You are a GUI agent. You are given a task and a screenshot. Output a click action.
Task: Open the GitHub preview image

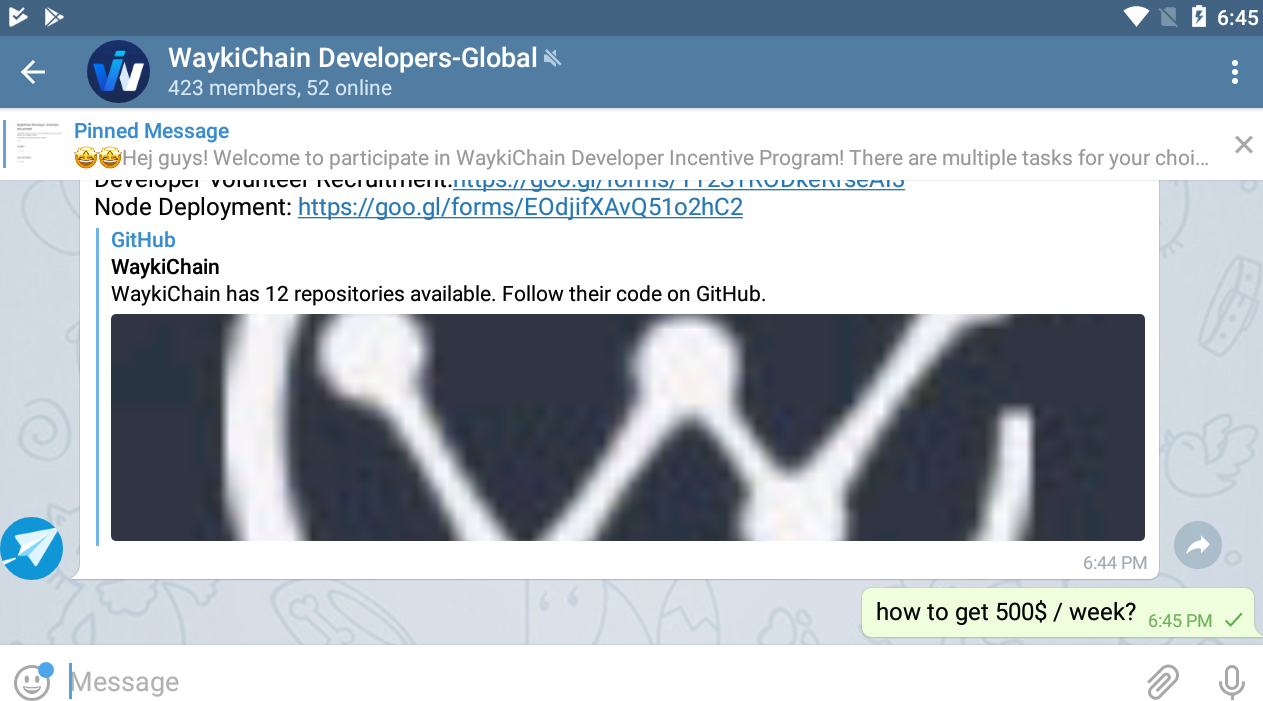[627, 427]
